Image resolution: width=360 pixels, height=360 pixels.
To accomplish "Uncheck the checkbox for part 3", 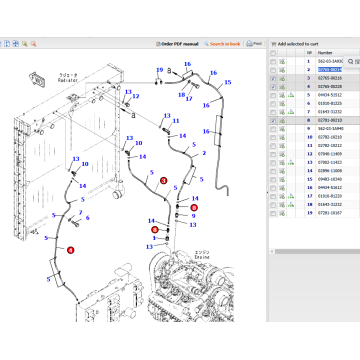I will (273, 78).
